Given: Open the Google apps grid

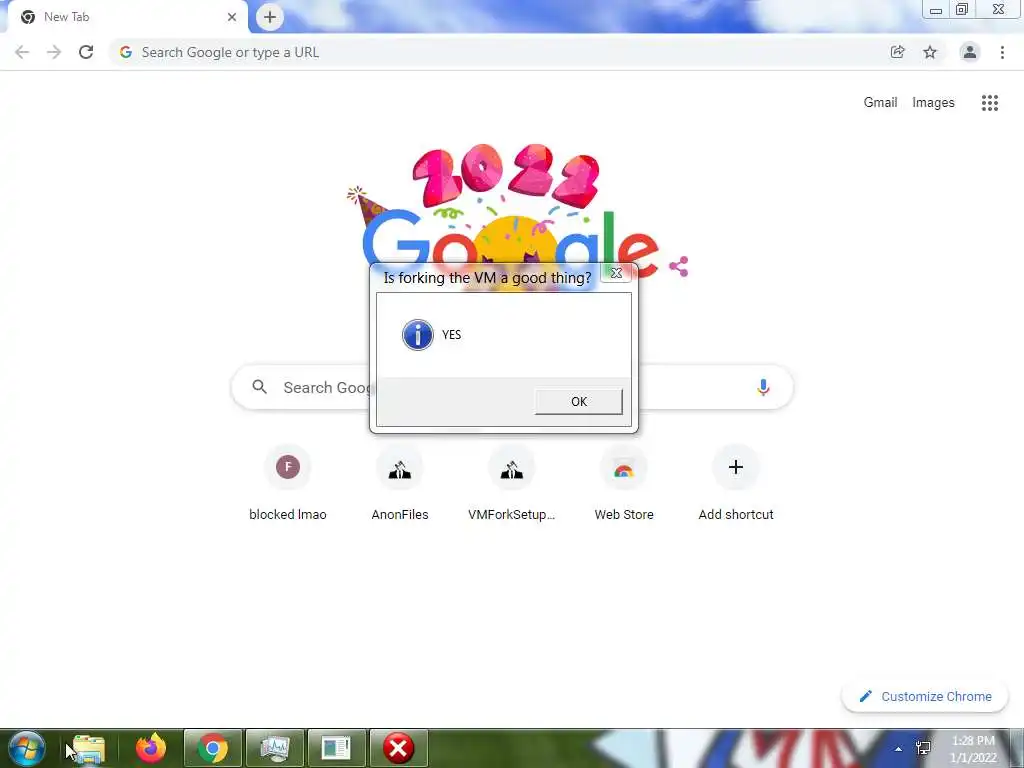Looking at the screenshot, I should tap(990, 103).
